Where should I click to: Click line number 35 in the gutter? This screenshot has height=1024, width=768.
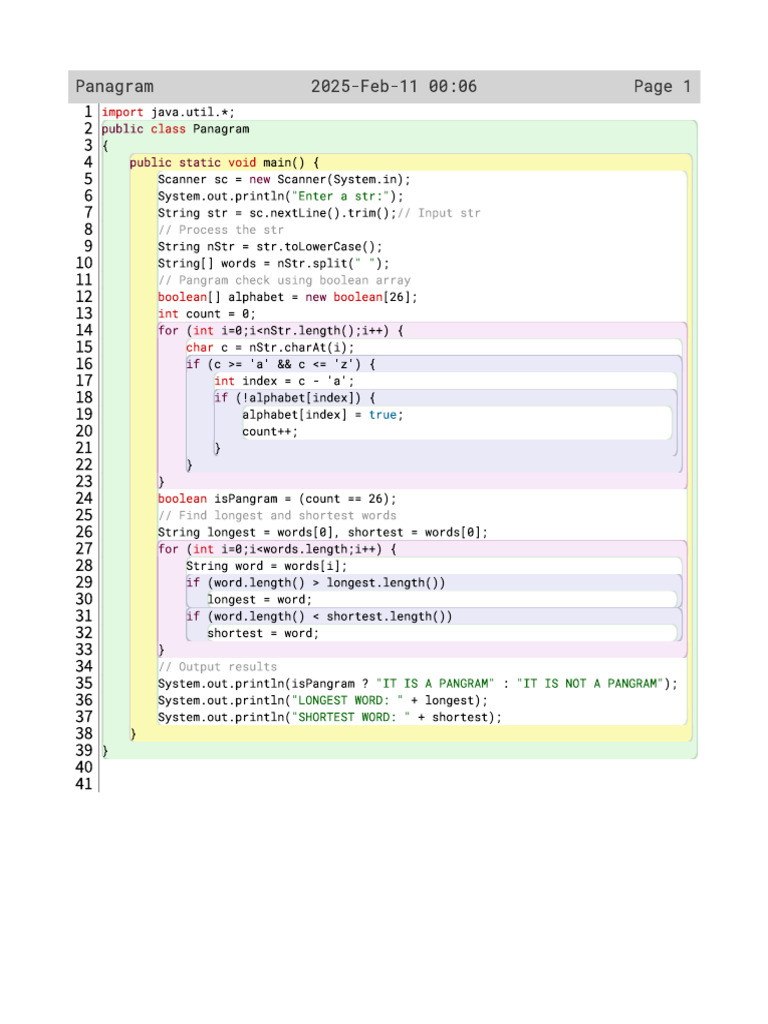(x=84, y=683)
